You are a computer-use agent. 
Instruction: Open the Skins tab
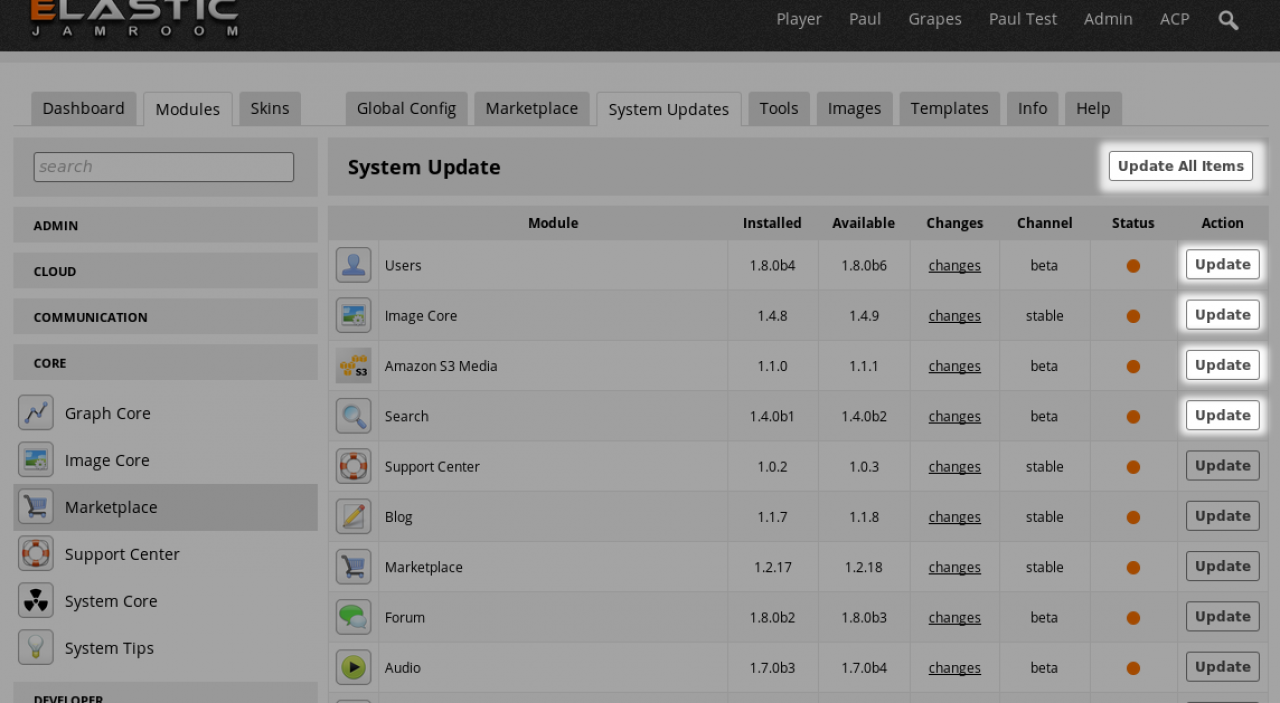click(x=270, y=109)
